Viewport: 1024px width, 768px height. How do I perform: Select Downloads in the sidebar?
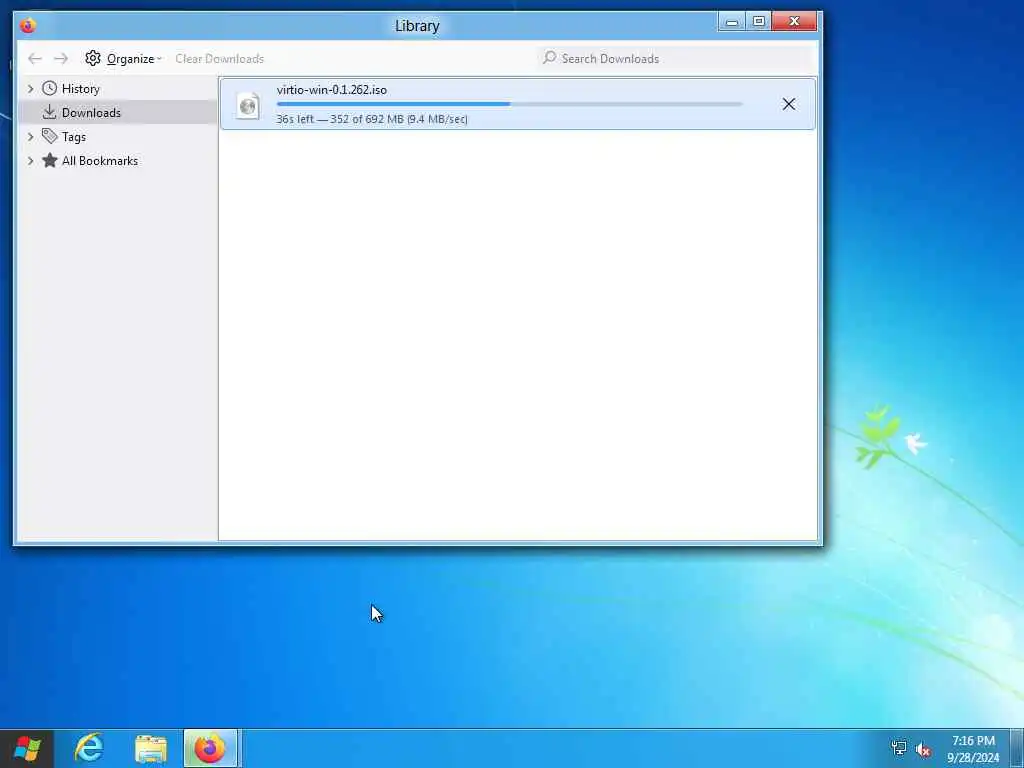click(x=118, y=112)
